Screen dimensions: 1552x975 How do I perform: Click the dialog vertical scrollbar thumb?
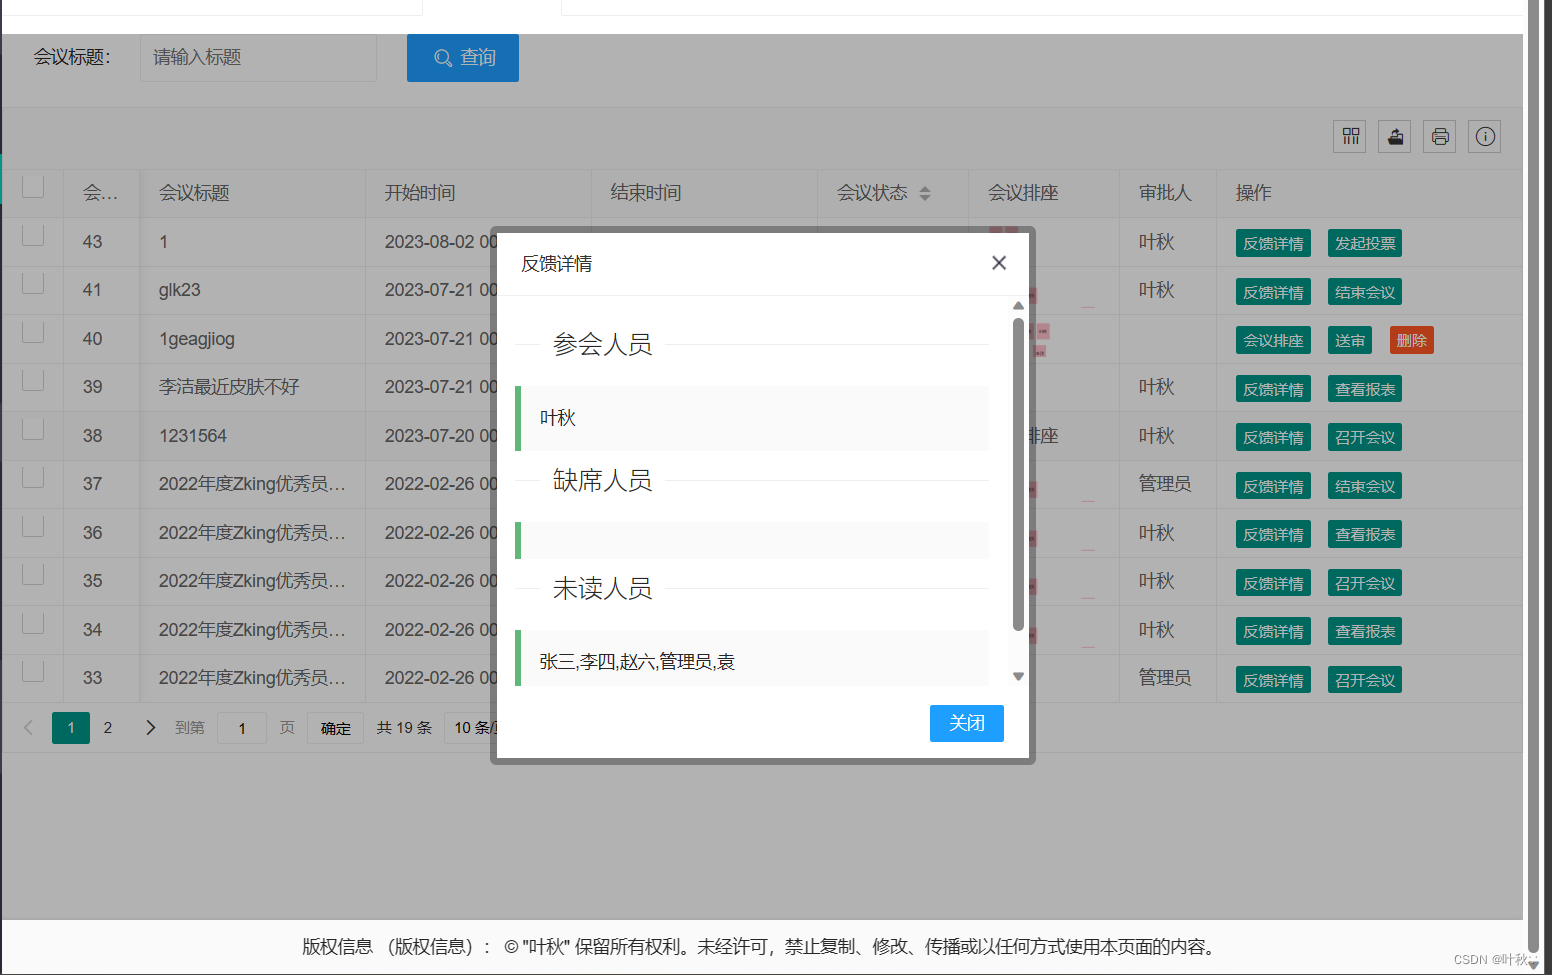1018,474
